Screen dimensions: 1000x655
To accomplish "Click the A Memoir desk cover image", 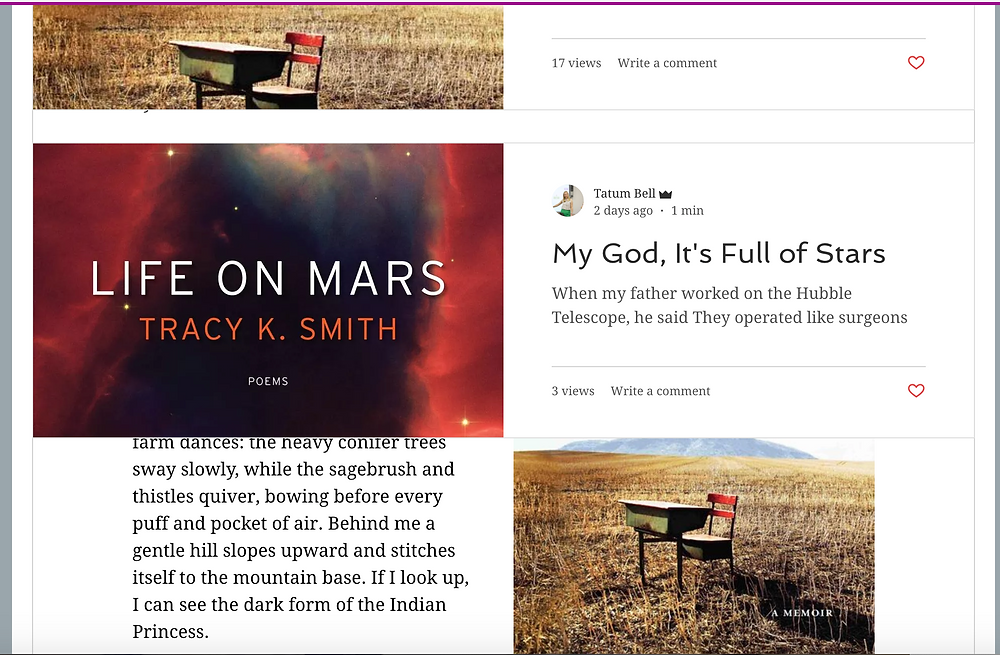I will pos(694,546).
